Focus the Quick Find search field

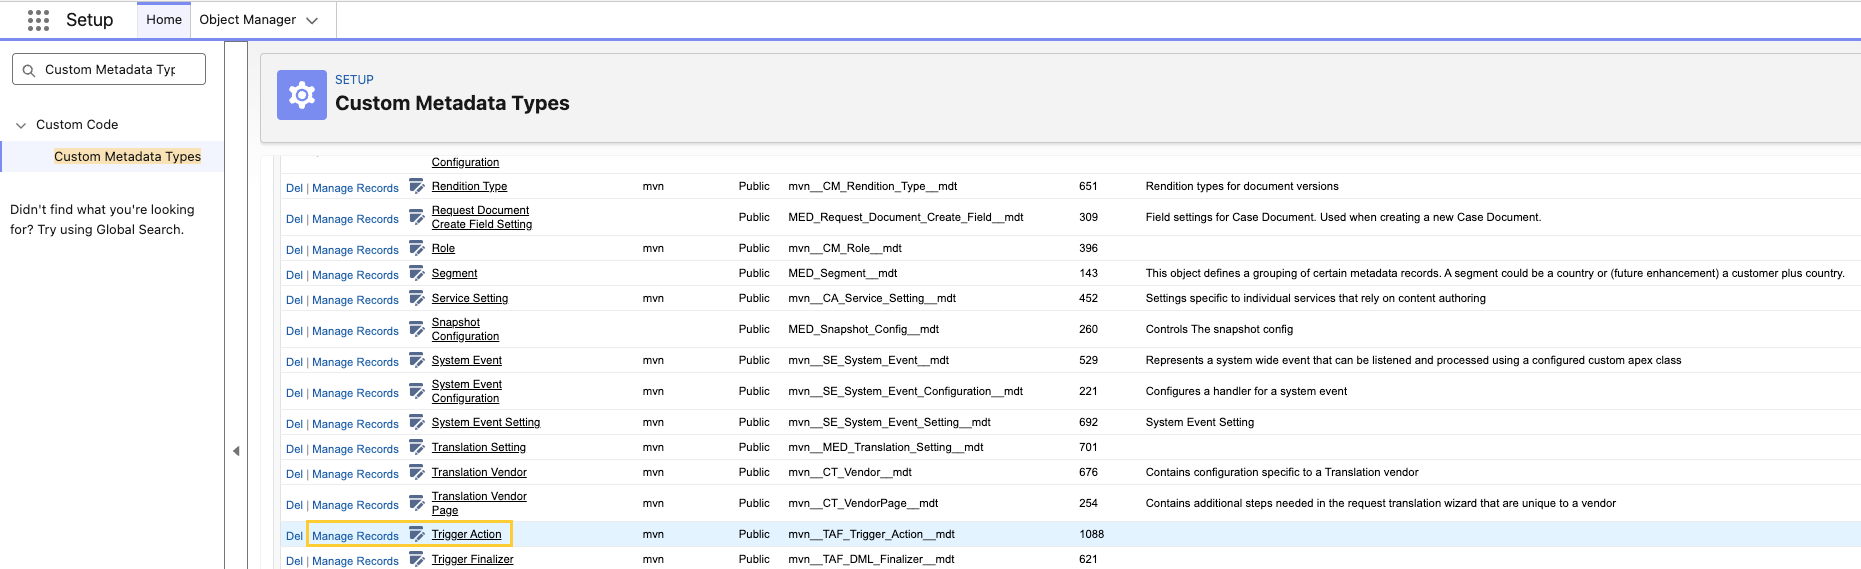(x=109, y=69)
